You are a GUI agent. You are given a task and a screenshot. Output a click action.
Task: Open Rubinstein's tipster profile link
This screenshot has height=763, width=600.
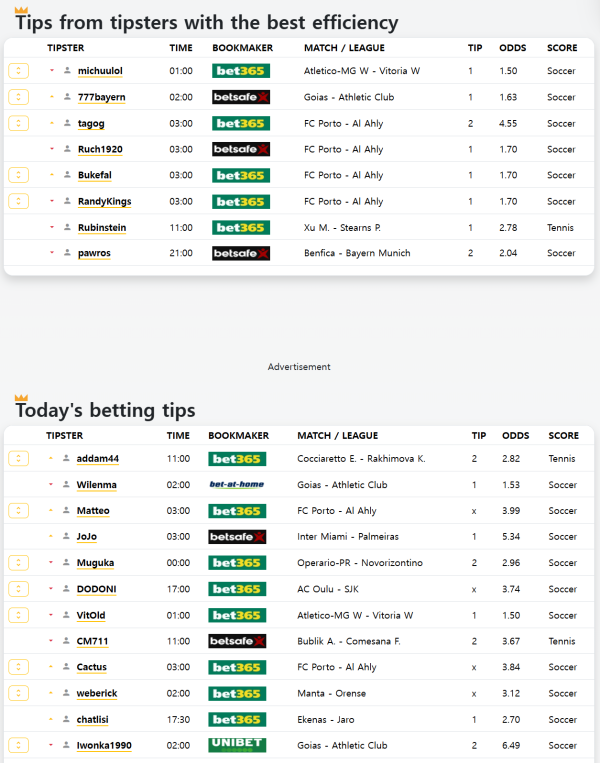(x=102, y=227)
